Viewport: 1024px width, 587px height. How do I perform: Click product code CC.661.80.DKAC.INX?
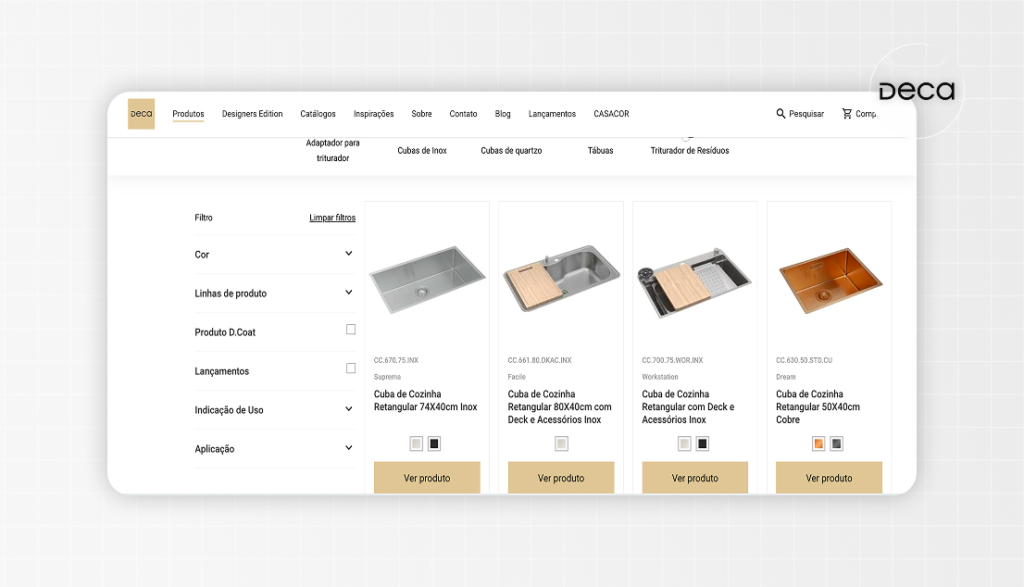540,360
